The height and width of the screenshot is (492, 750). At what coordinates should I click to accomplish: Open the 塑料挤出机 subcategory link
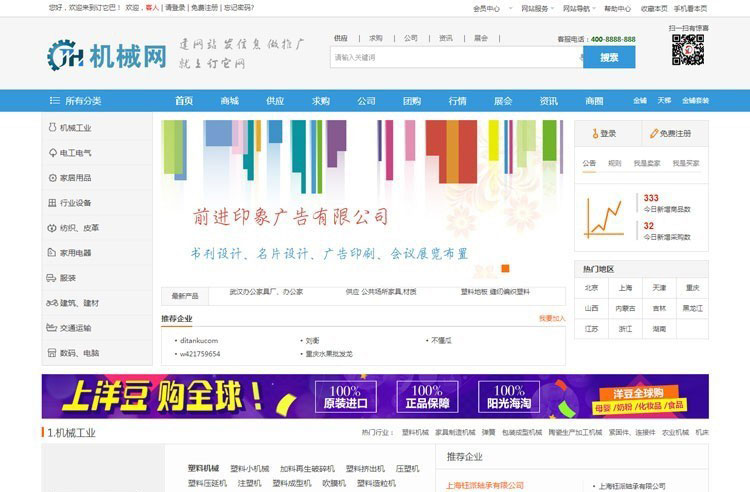click(x=365, y=469)
